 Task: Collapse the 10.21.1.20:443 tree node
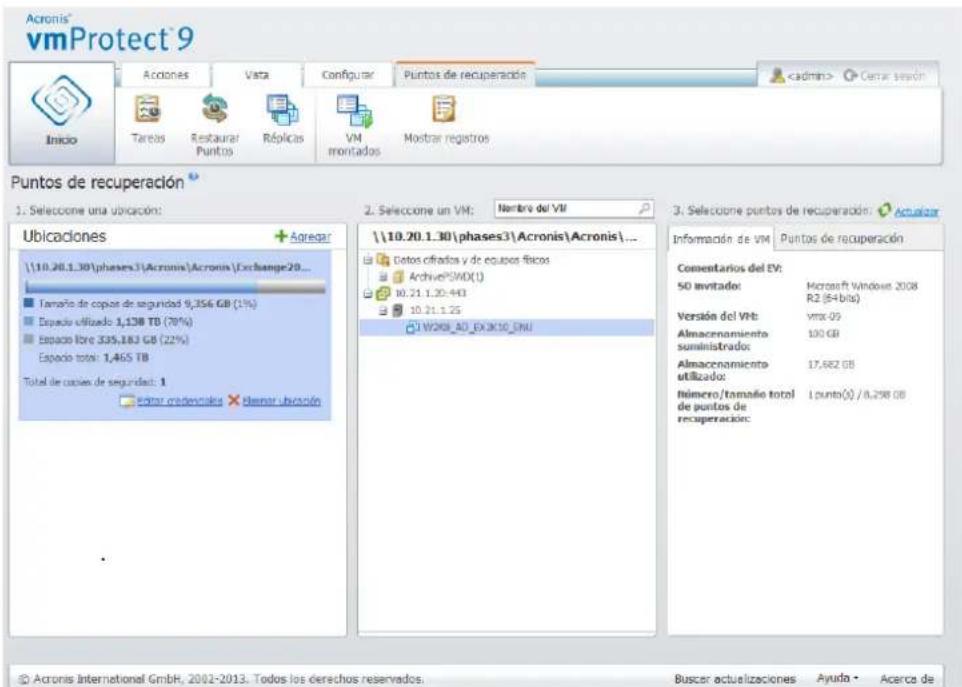pyautogui.click(x=367, y=294)
